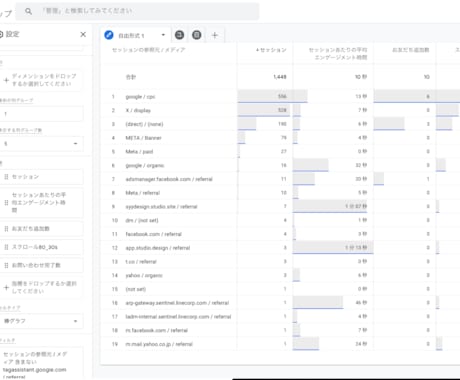Click plus icon to add a dimension

(6, 80)
